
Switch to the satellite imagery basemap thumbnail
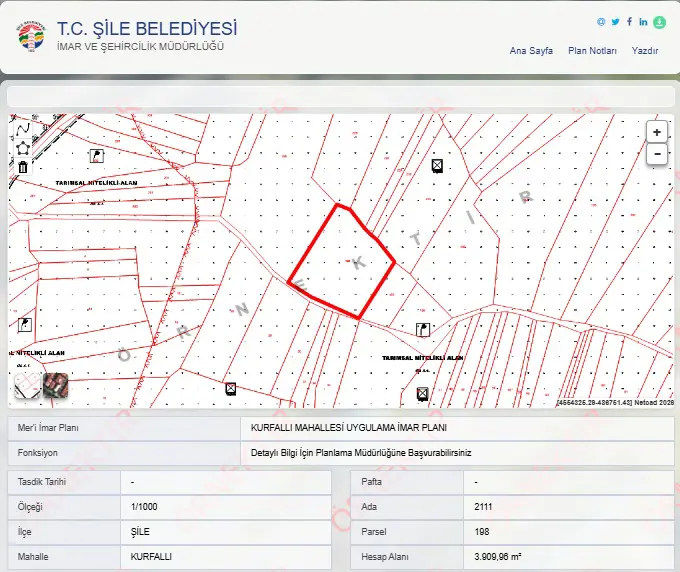pos(56,386)
